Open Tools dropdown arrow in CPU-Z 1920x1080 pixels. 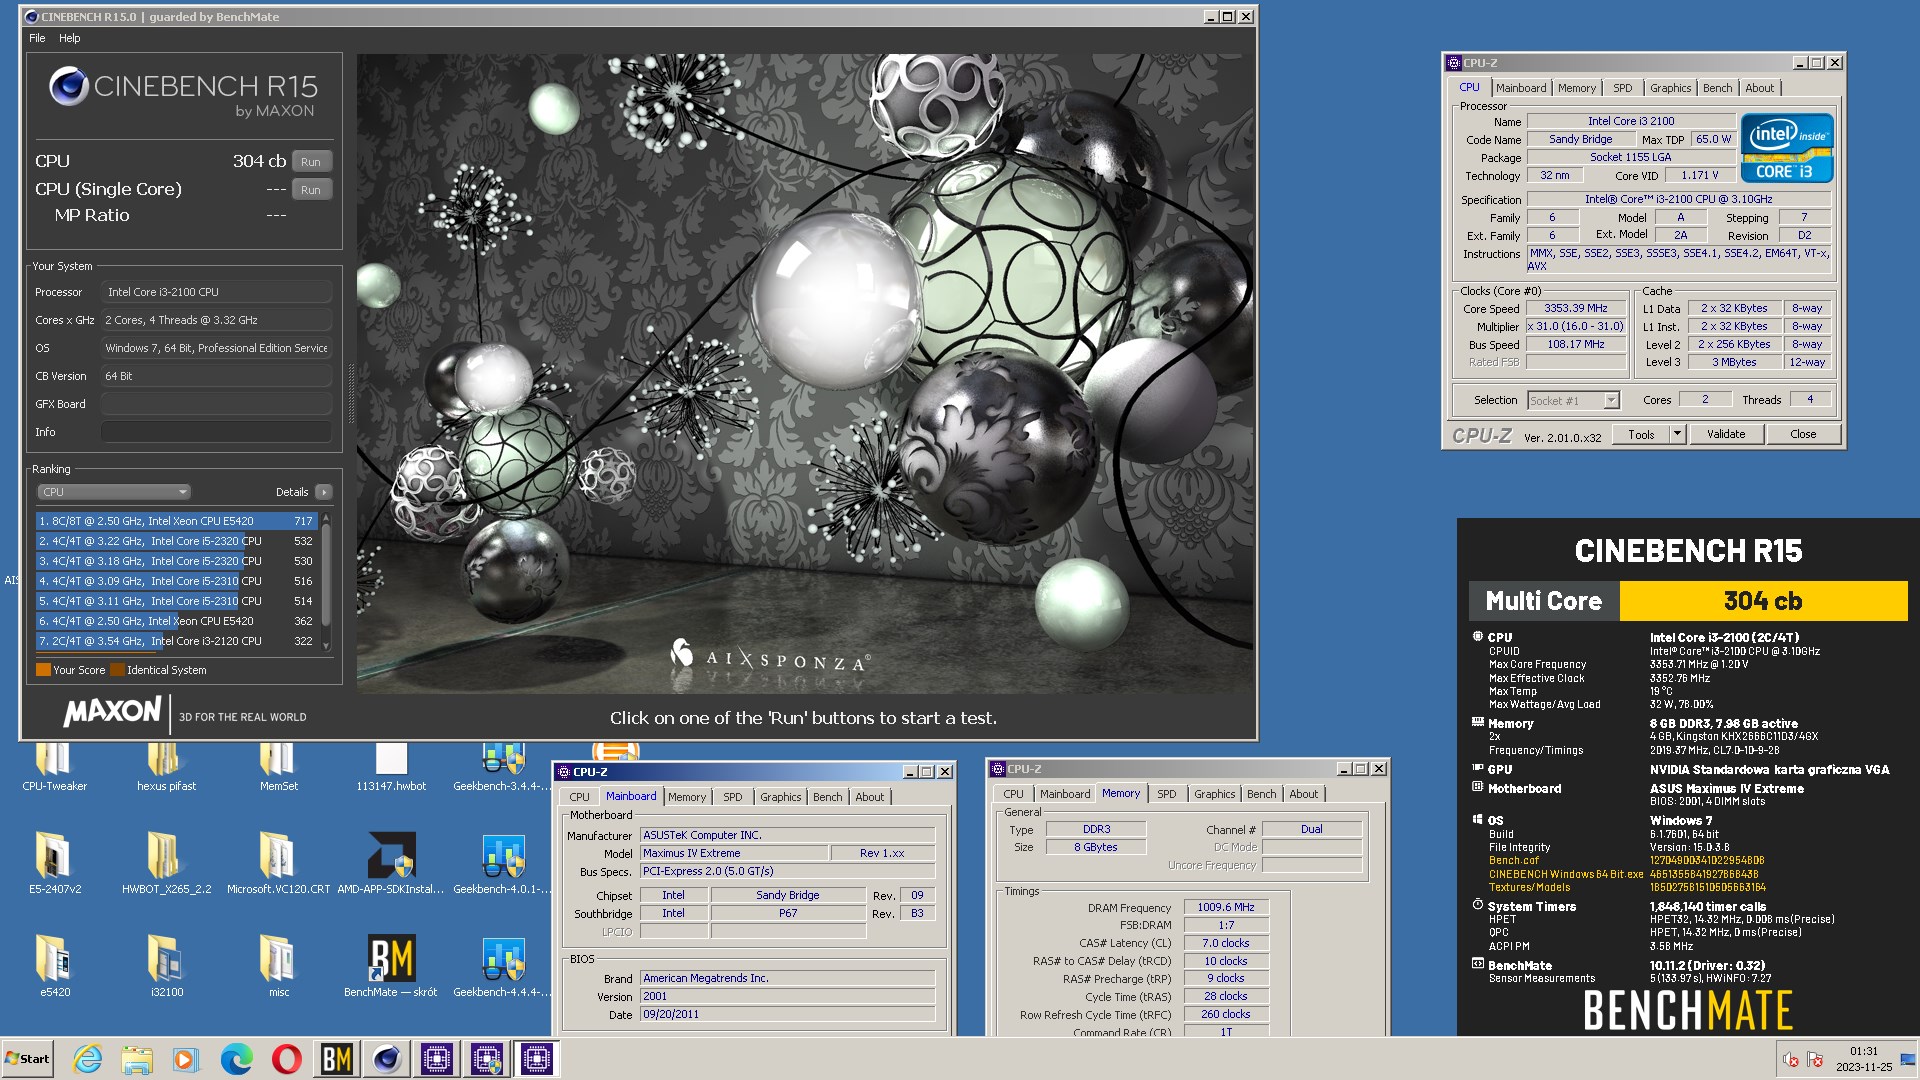tap(1678, 434)
